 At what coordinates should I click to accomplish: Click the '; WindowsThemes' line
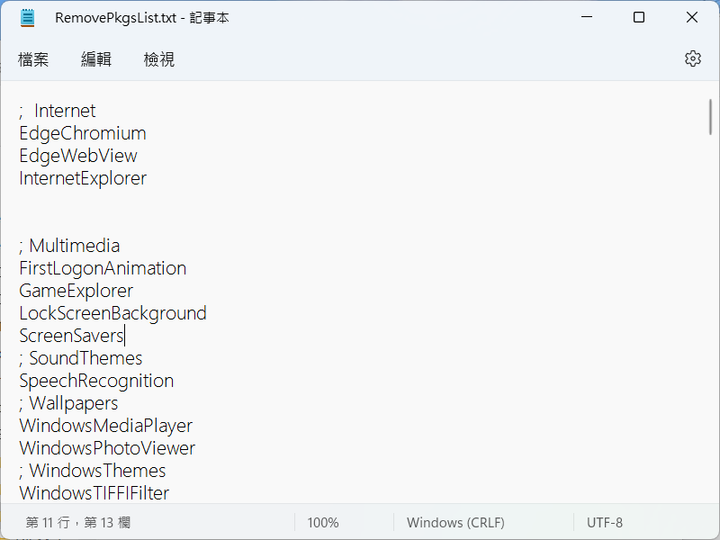[x=92, y=471]
